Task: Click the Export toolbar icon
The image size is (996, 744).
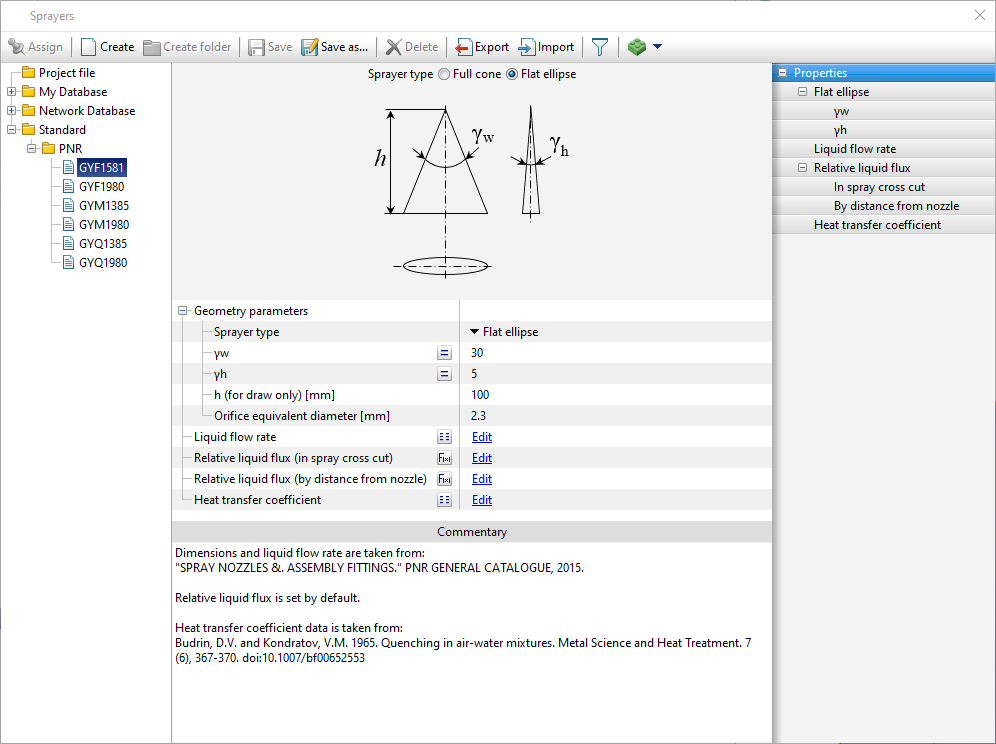Action: 464,47
